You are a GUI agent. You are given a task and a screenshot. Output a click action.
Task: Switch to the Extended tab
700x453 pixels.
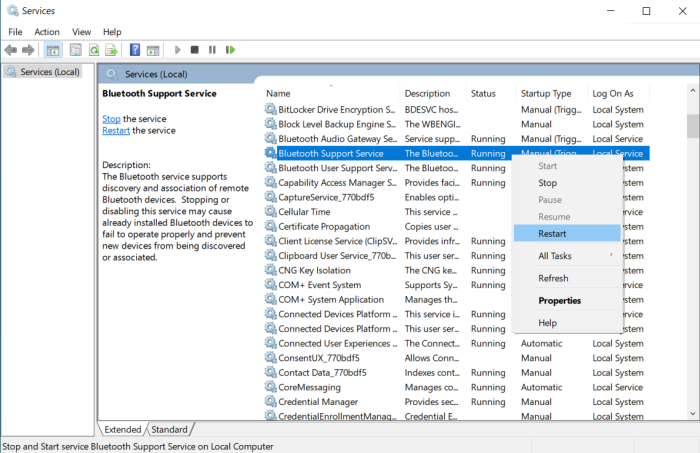pos(122,429)
